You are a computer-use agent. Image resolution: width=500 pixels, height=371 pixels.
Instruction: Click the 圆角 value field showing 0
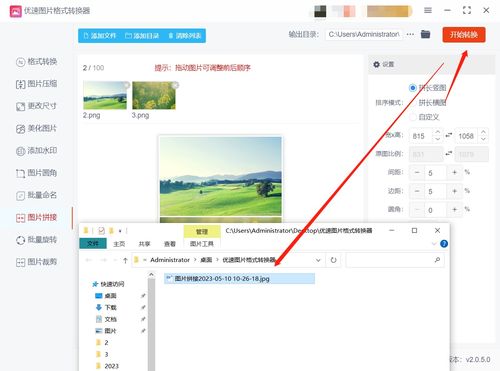click(435, 210)
